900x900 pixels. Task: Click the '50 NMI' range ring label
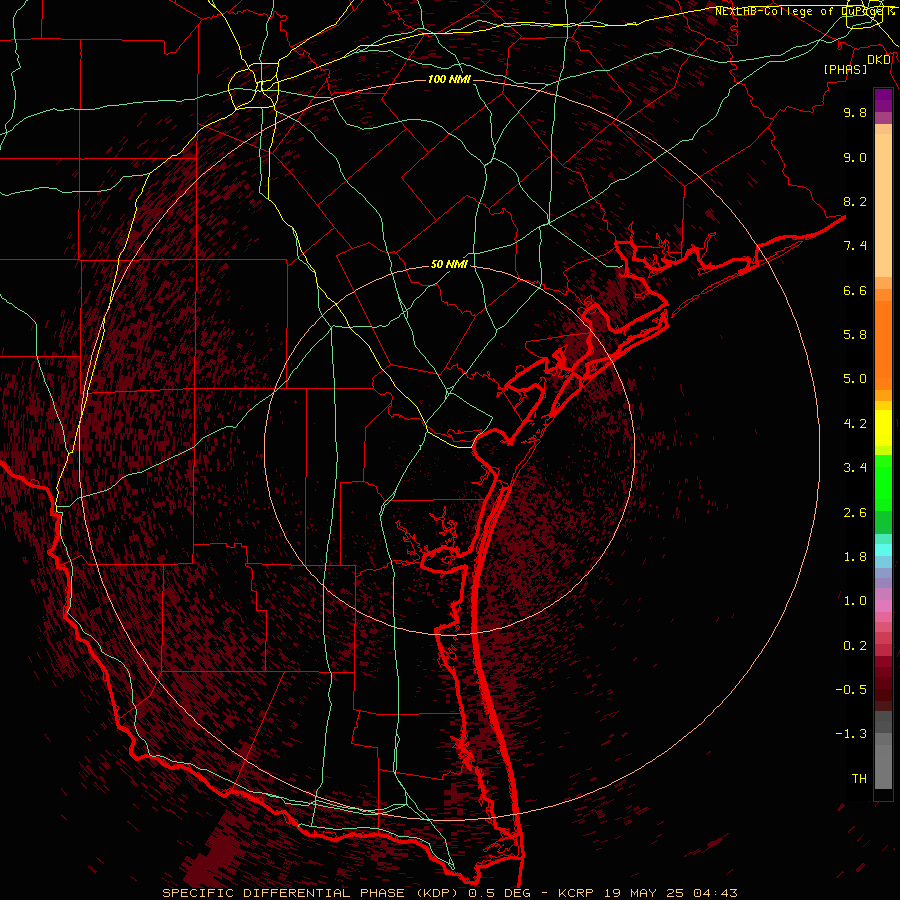pyautogui.click(x=449, y=264)
